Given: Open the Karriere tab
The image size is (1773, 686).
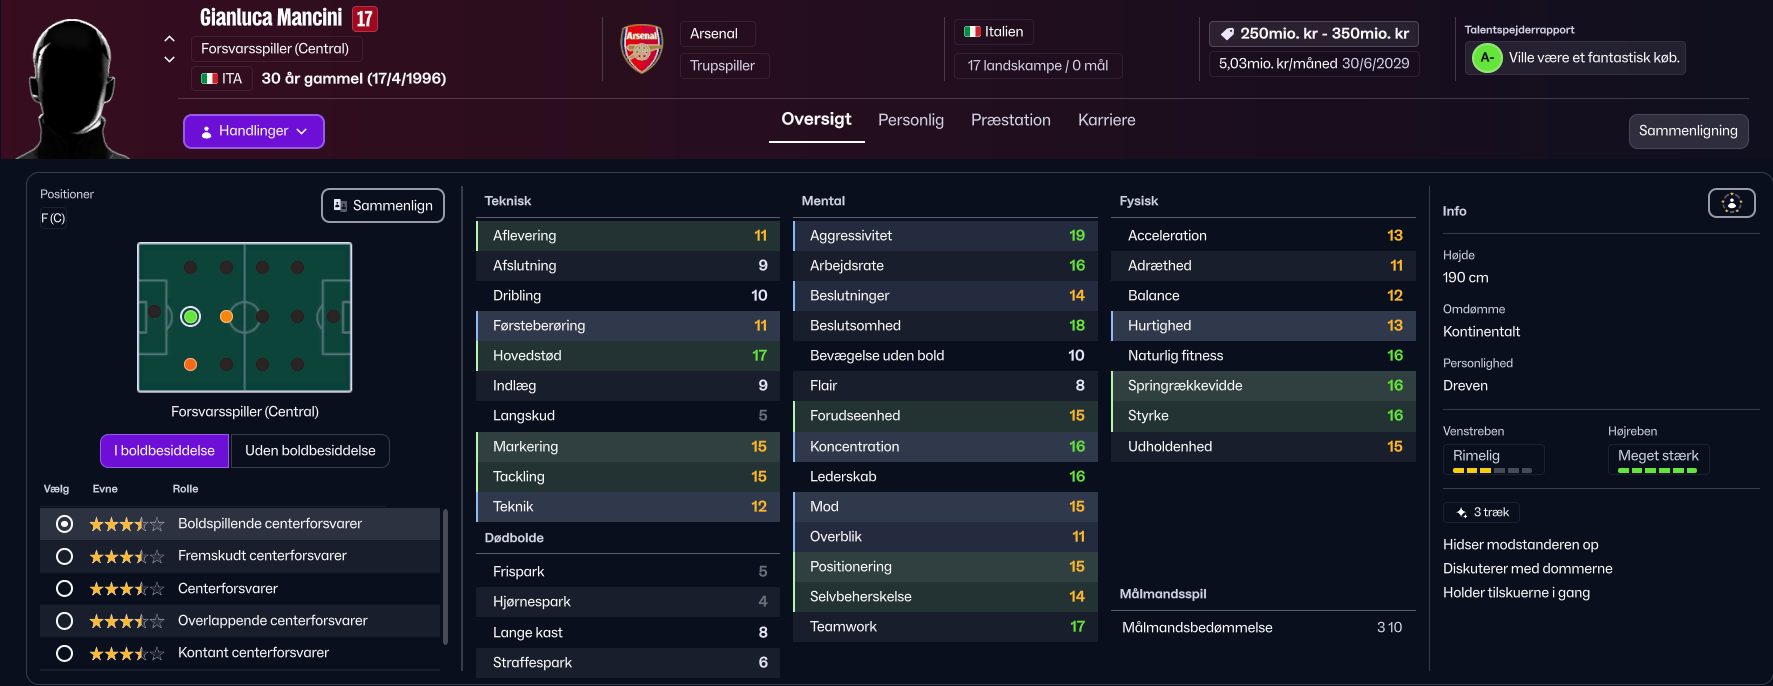Looking at the screenshot, I should tap(1106, 120).
